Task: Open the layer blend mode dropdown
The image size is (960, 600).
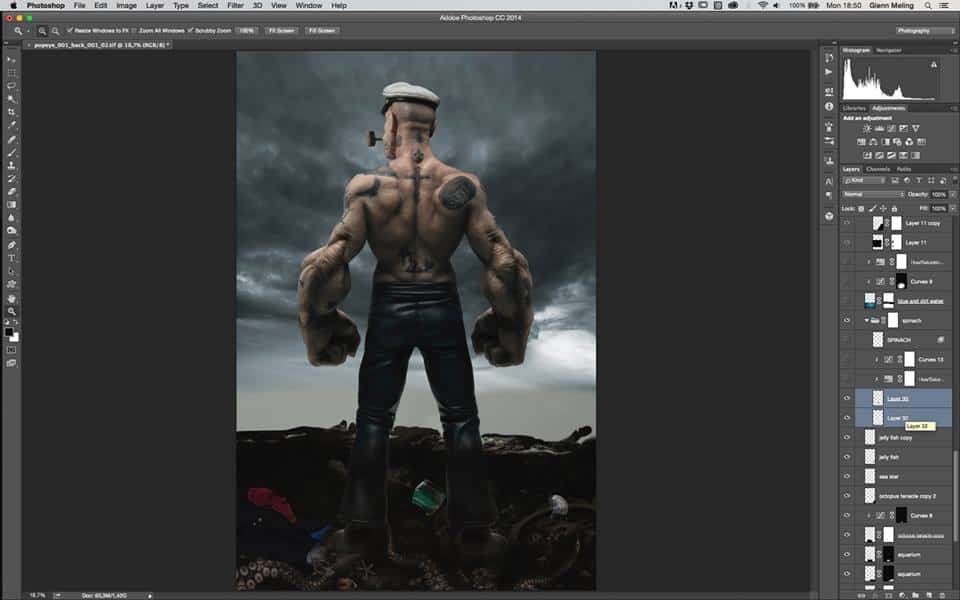Action: tap(872, 194)
